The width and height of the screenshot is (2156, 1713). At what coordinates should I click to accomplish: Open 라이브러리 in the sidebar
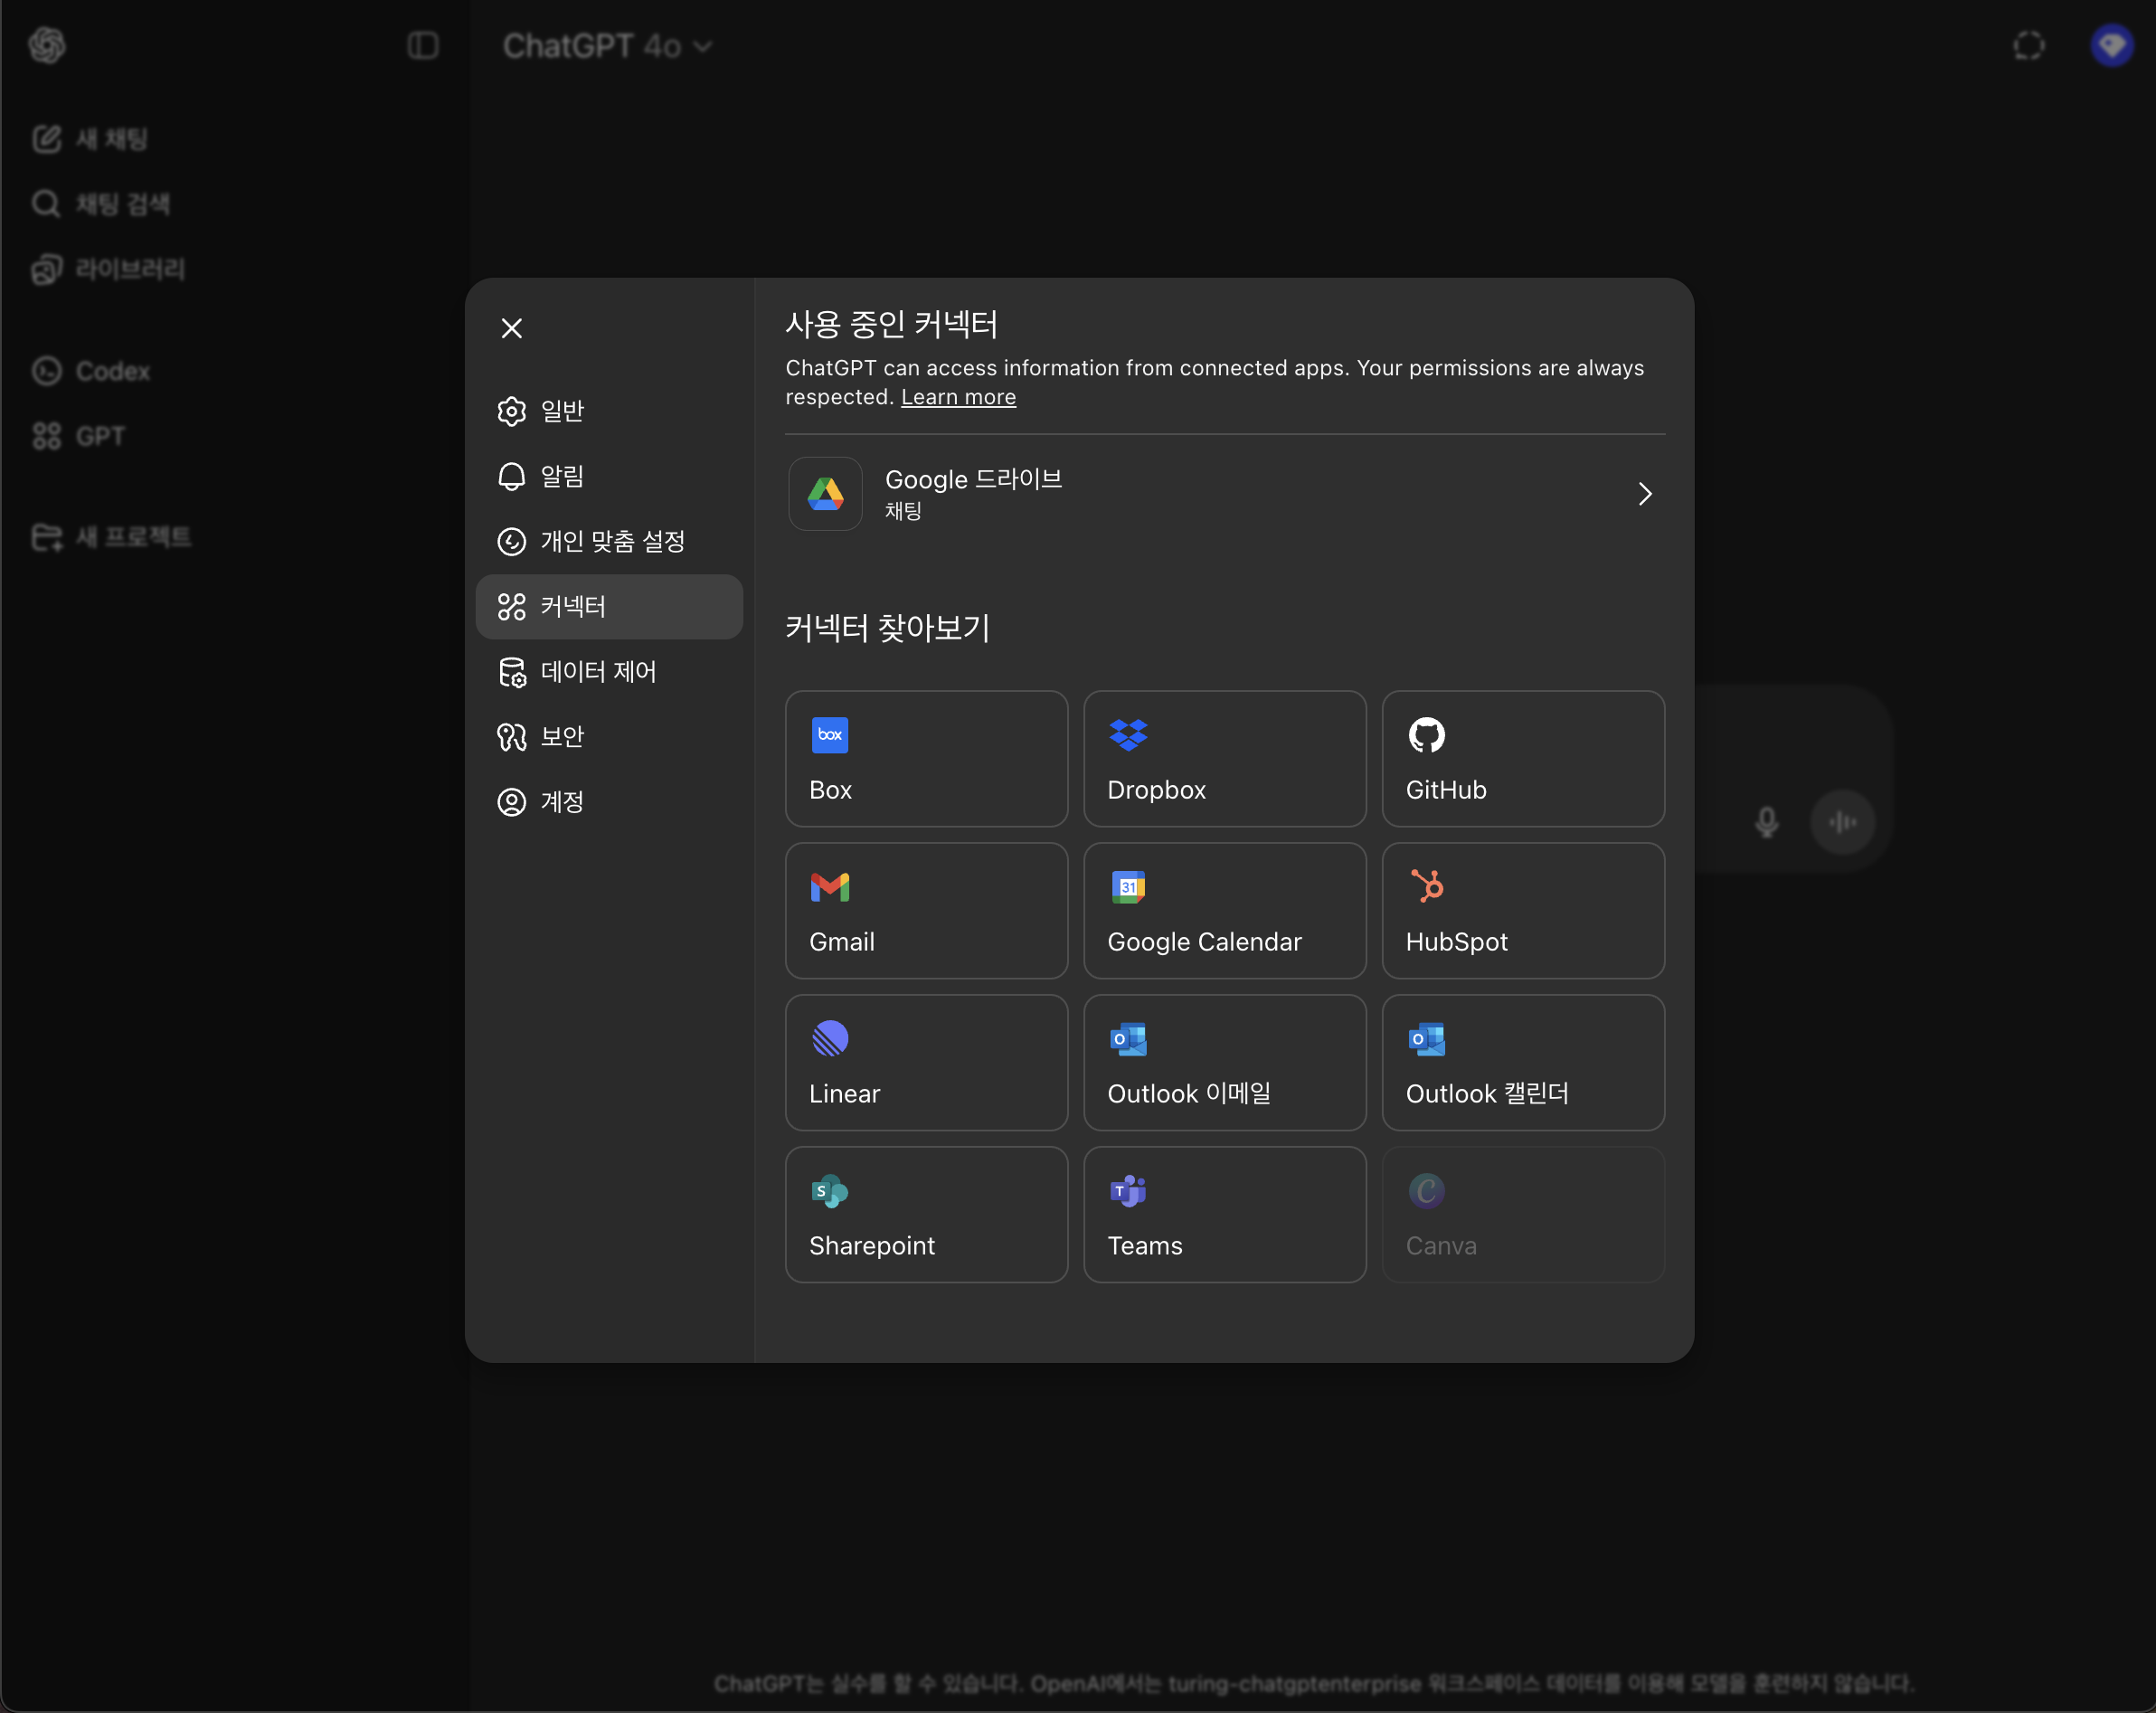click(108, 269)
